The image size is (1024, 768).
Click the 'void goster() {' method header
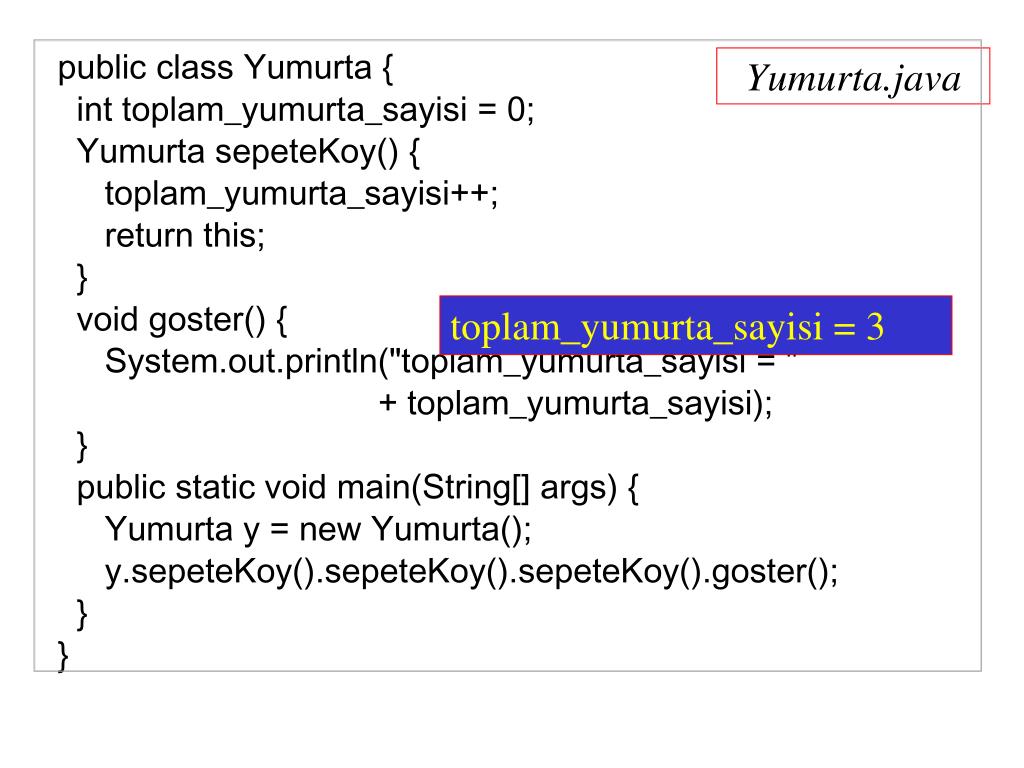[x=182, y=320]
